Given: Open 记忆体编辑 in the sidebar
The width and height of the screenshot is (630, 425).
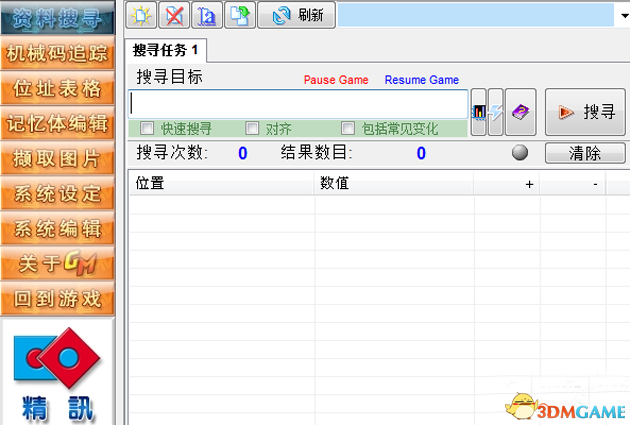Looking at the screenshot, I should (x=56, y=123).
